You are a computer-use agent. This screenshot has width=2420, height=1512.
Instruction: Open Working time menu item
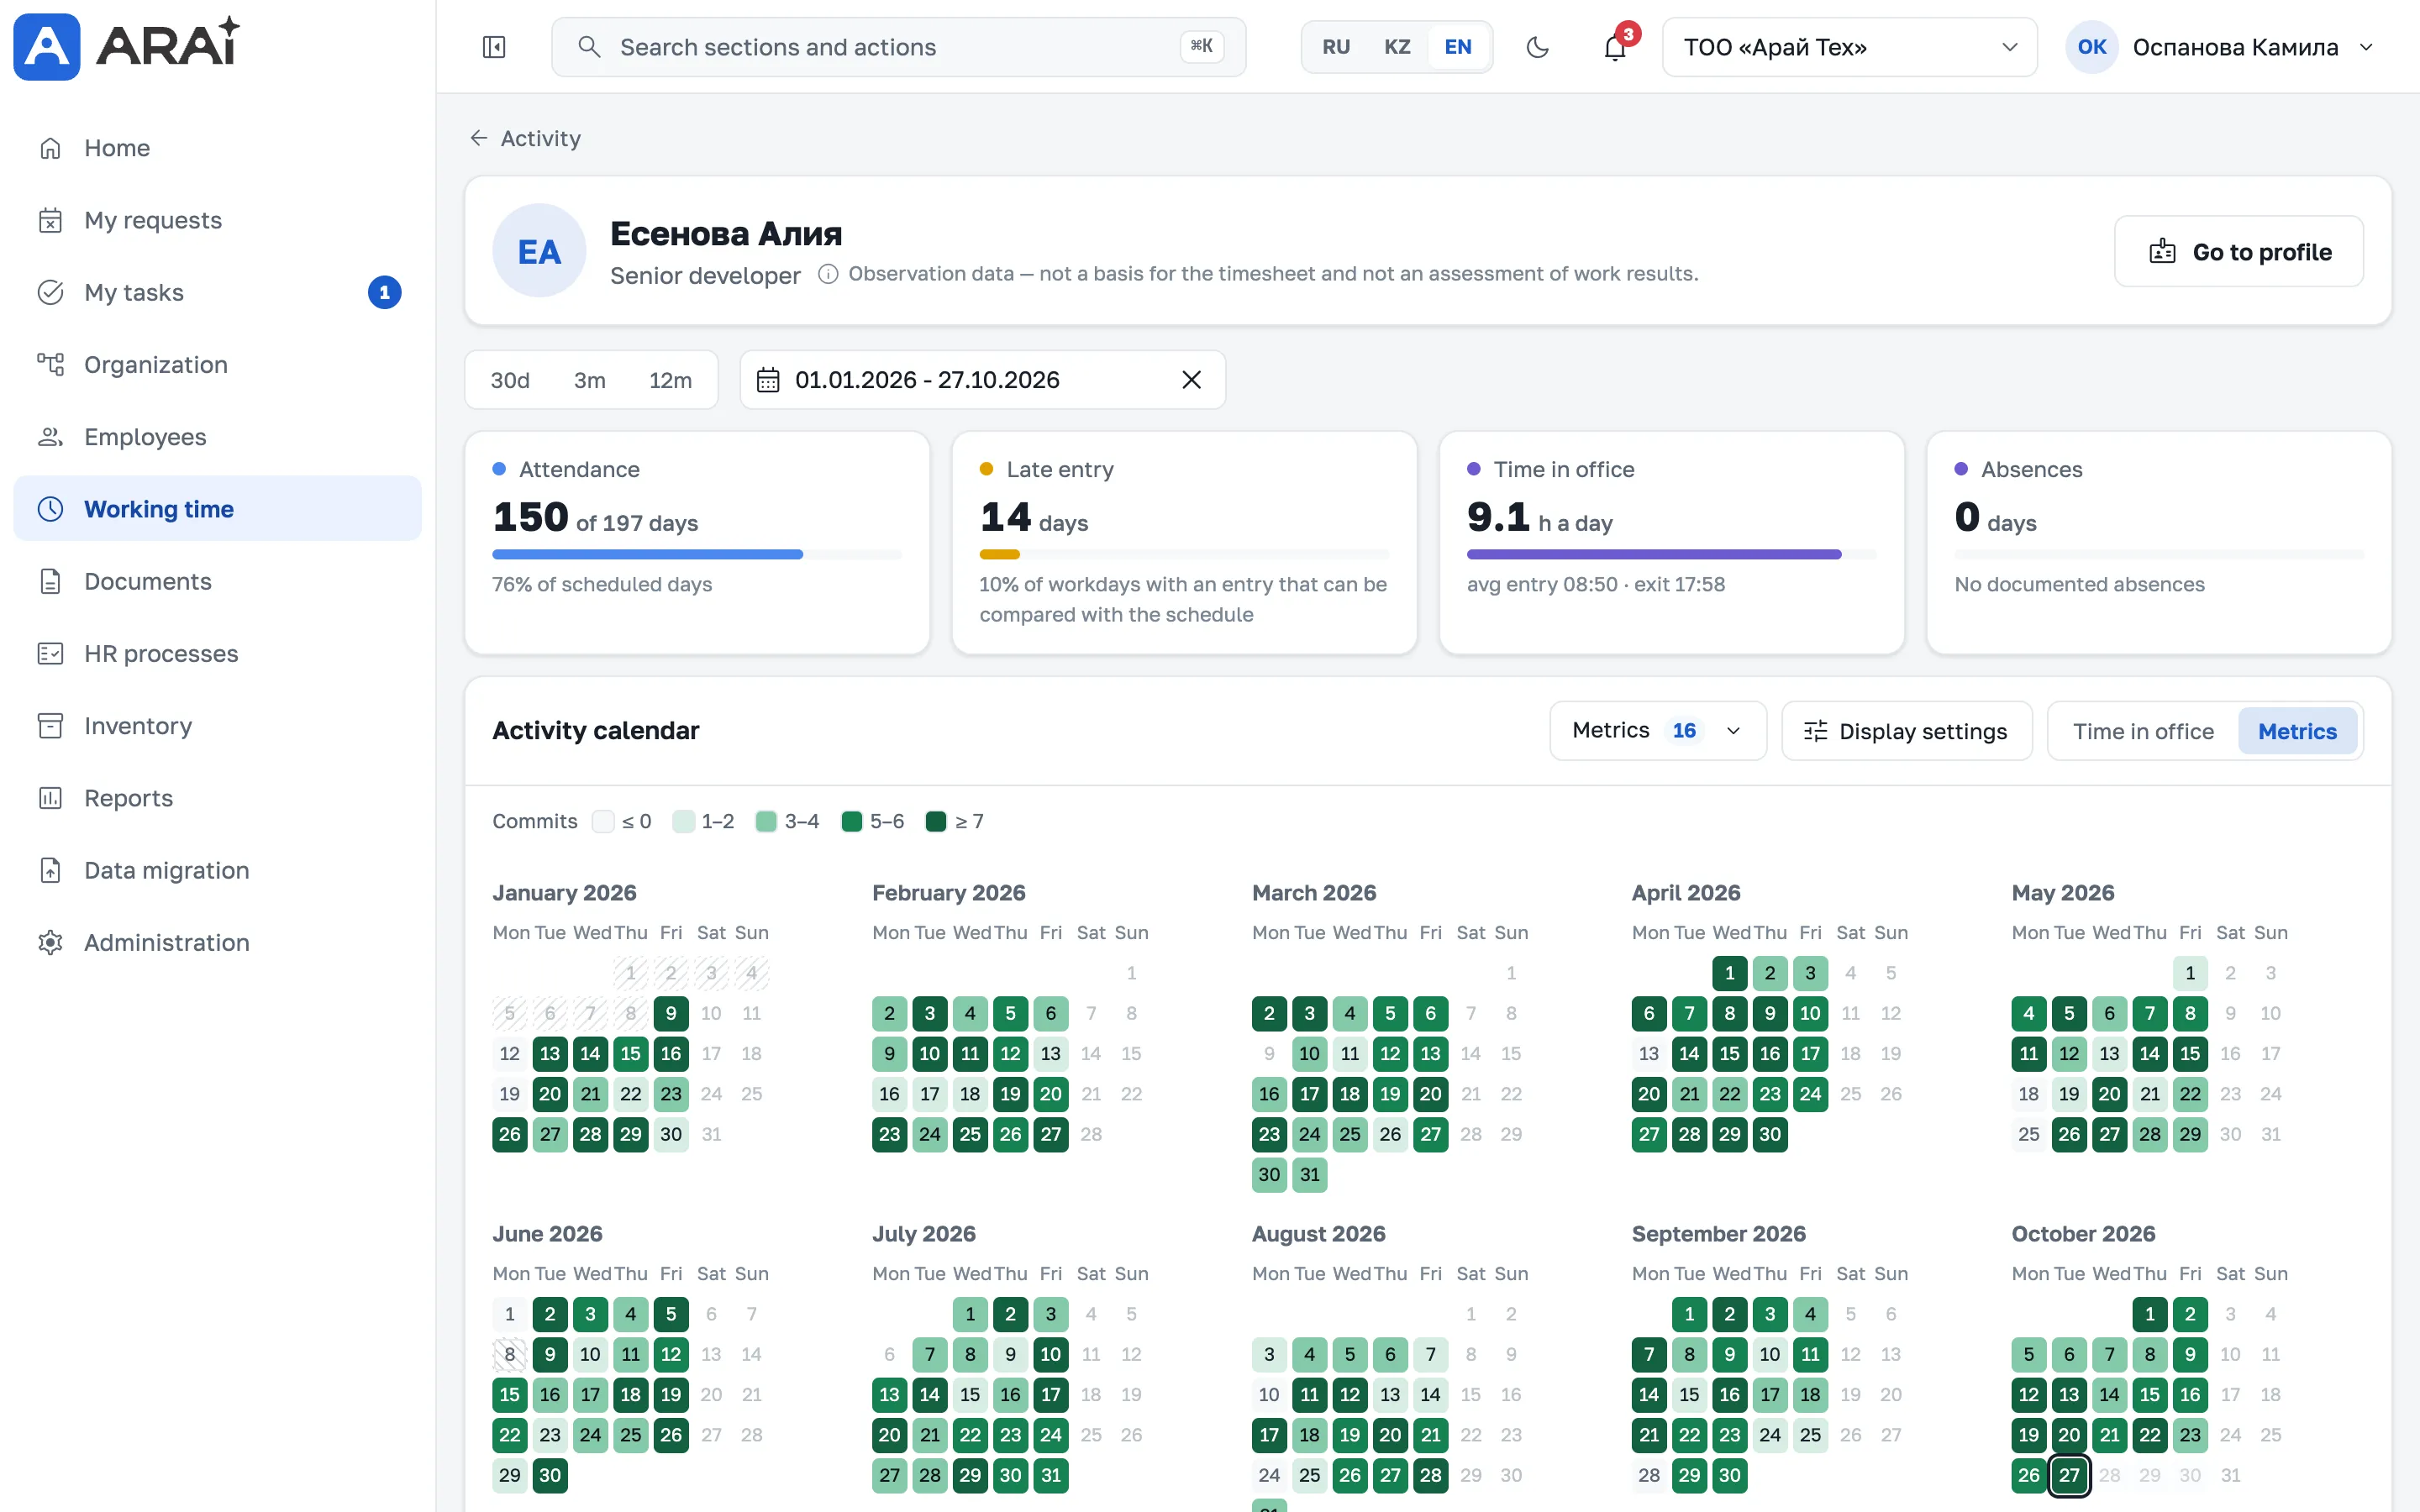[x=217, y=509]
